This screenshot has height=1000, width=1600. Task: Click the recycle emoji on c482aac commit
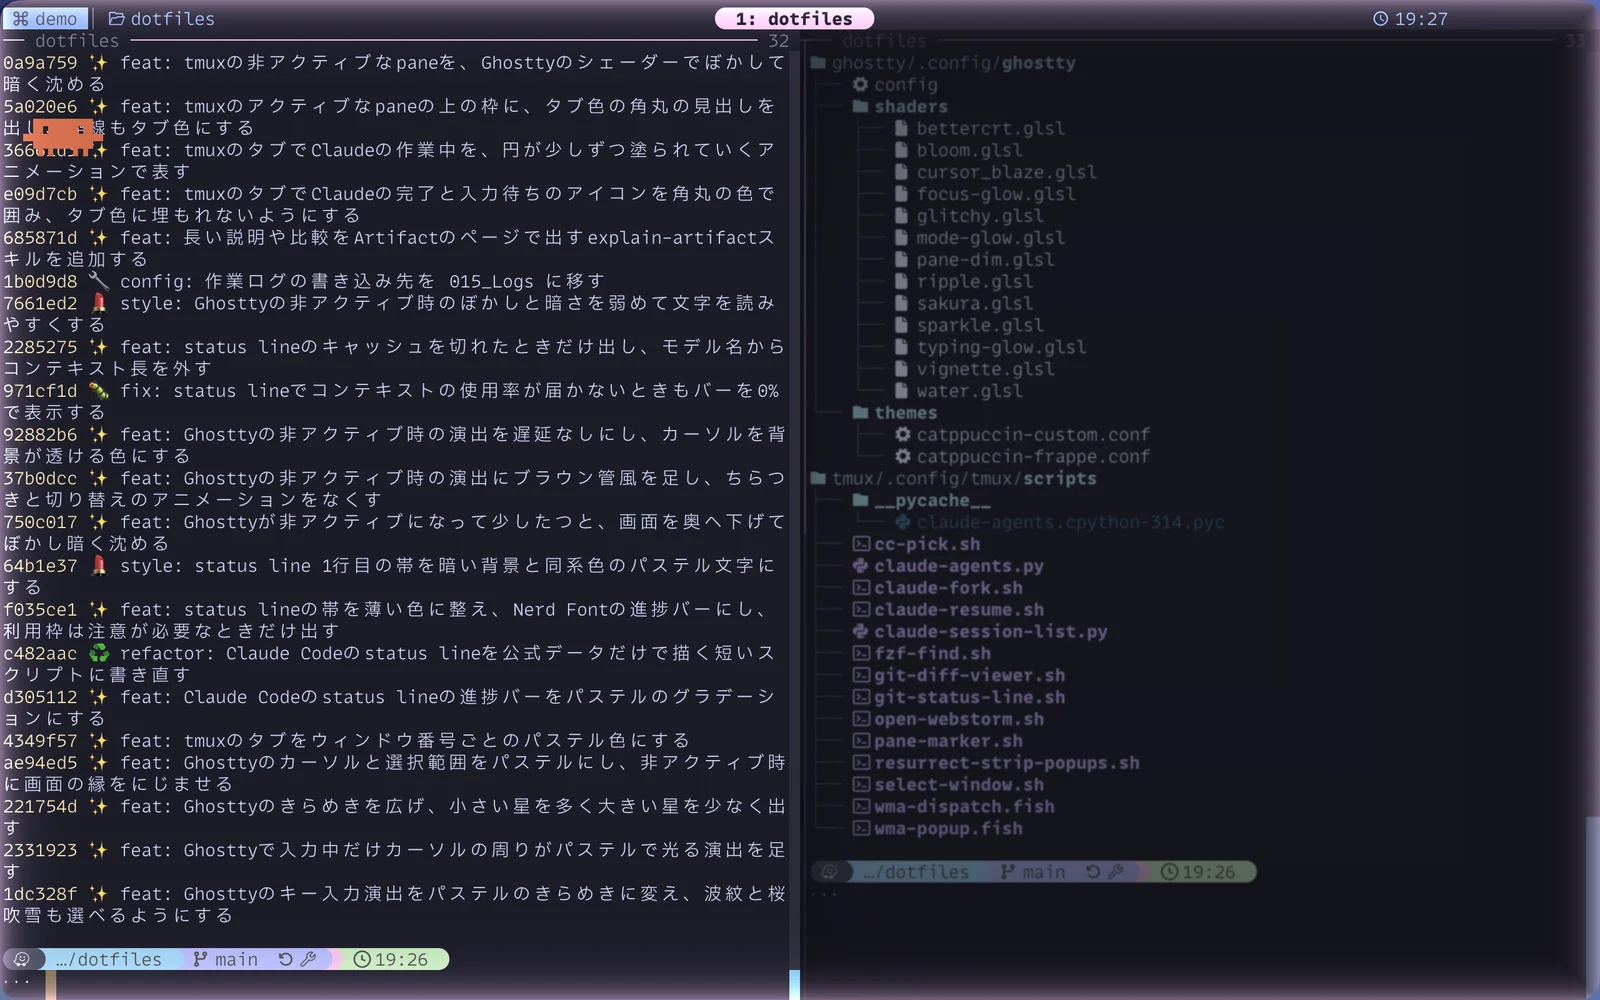(x=98, y=653)
